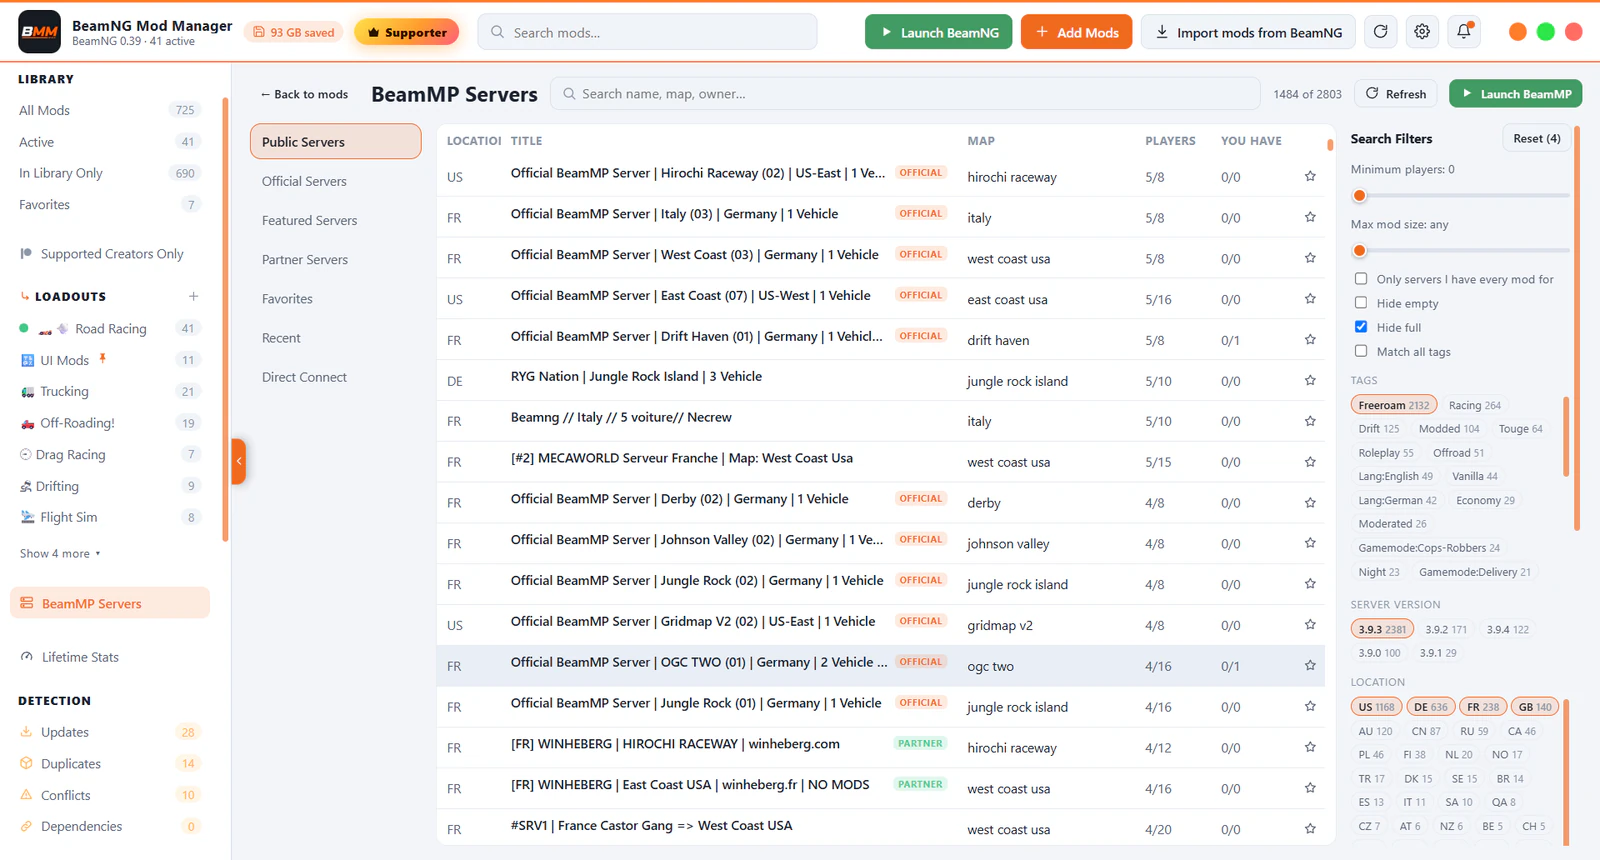Viewport: 1600px width, 860px height.
Task: Focus the 'Search name, map, owner' field
Action: pos(905,94)
